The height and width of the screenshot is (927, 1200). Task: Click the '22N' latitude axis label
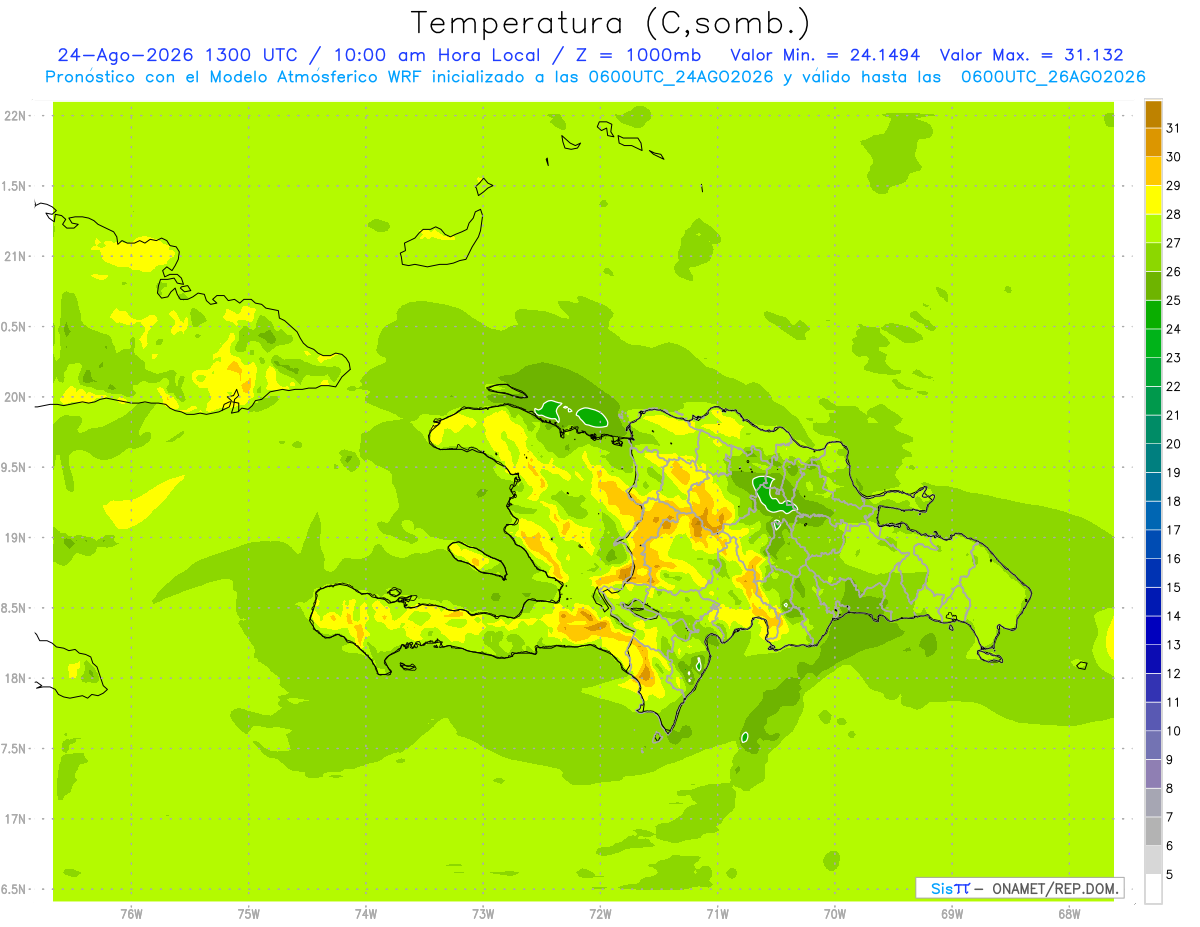tap(15, 116)
